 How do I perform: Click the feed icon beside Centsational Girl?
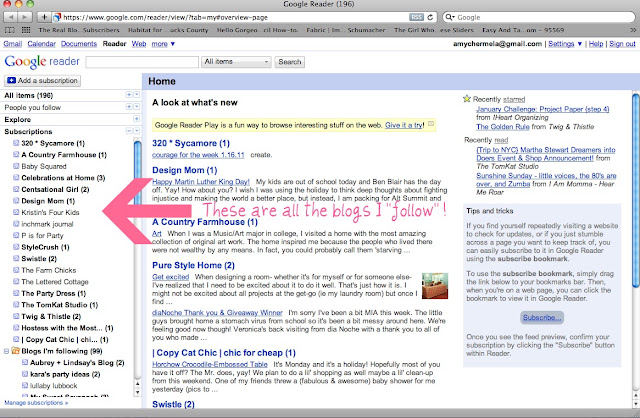click(x=16, y=189)
